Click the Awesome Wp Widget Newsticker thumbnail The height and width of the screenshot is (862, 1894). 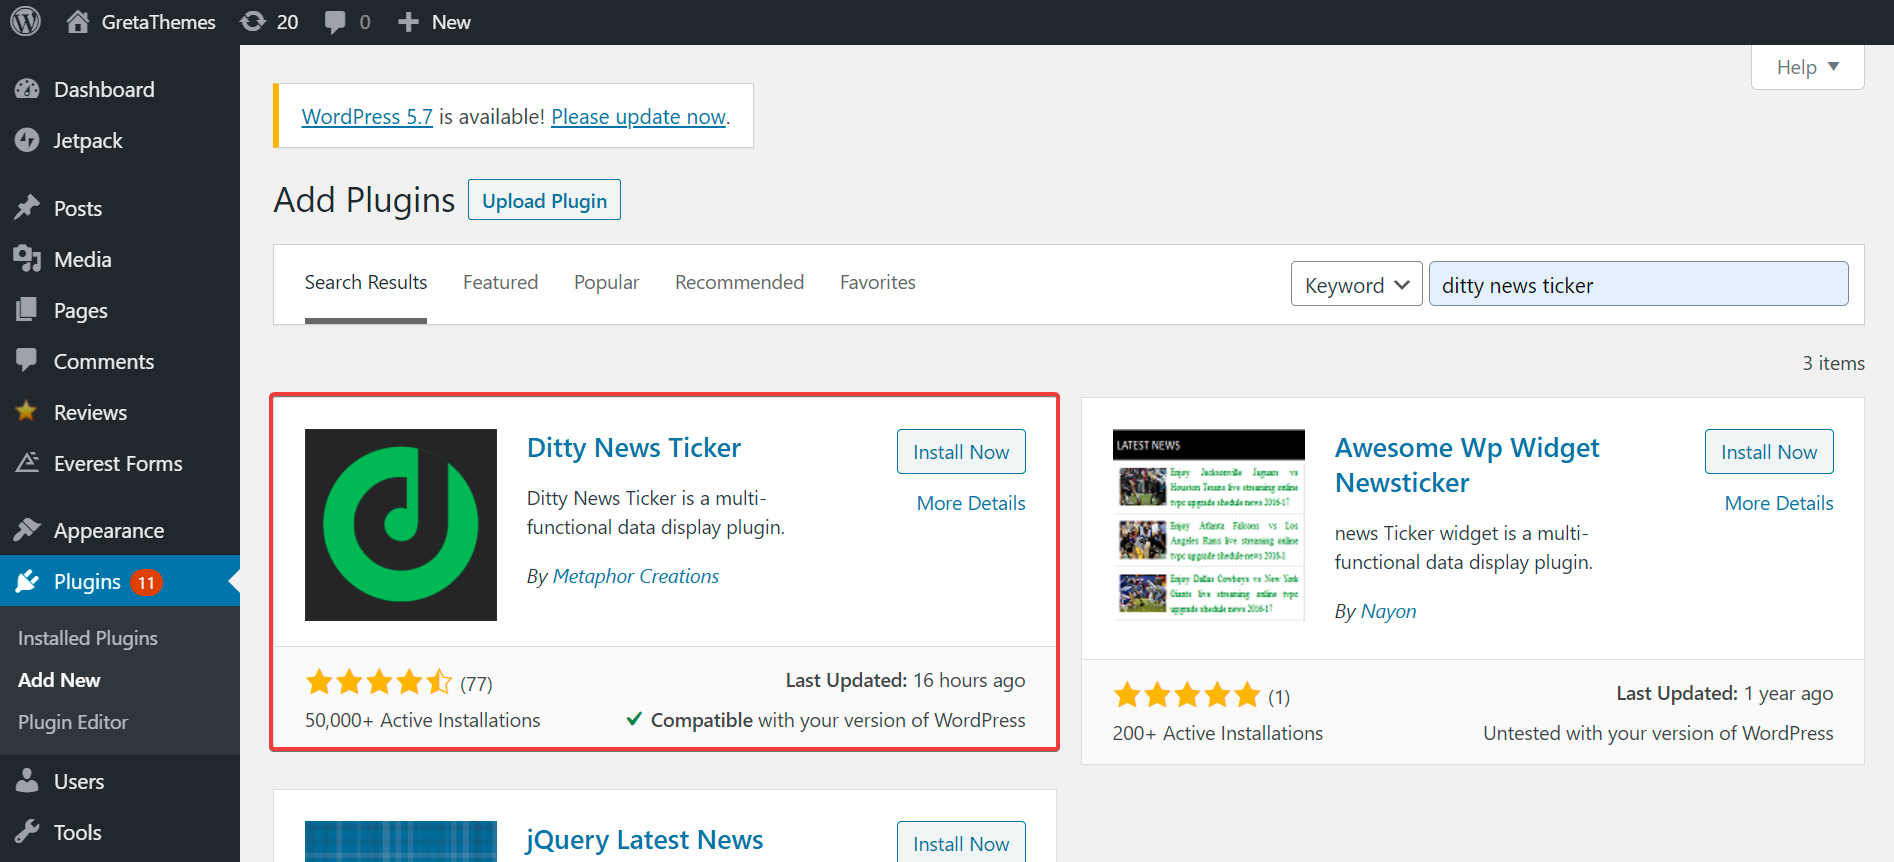point(1209,525)
